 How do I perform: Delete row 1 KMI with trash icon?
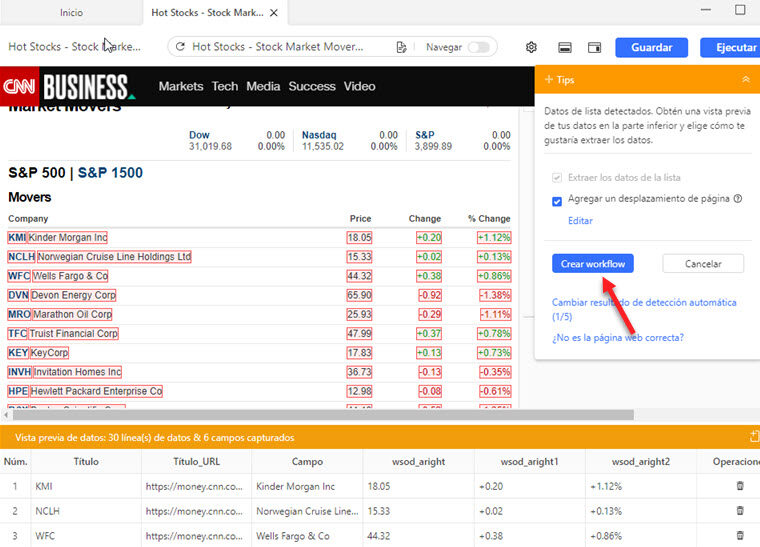[740, 485]
